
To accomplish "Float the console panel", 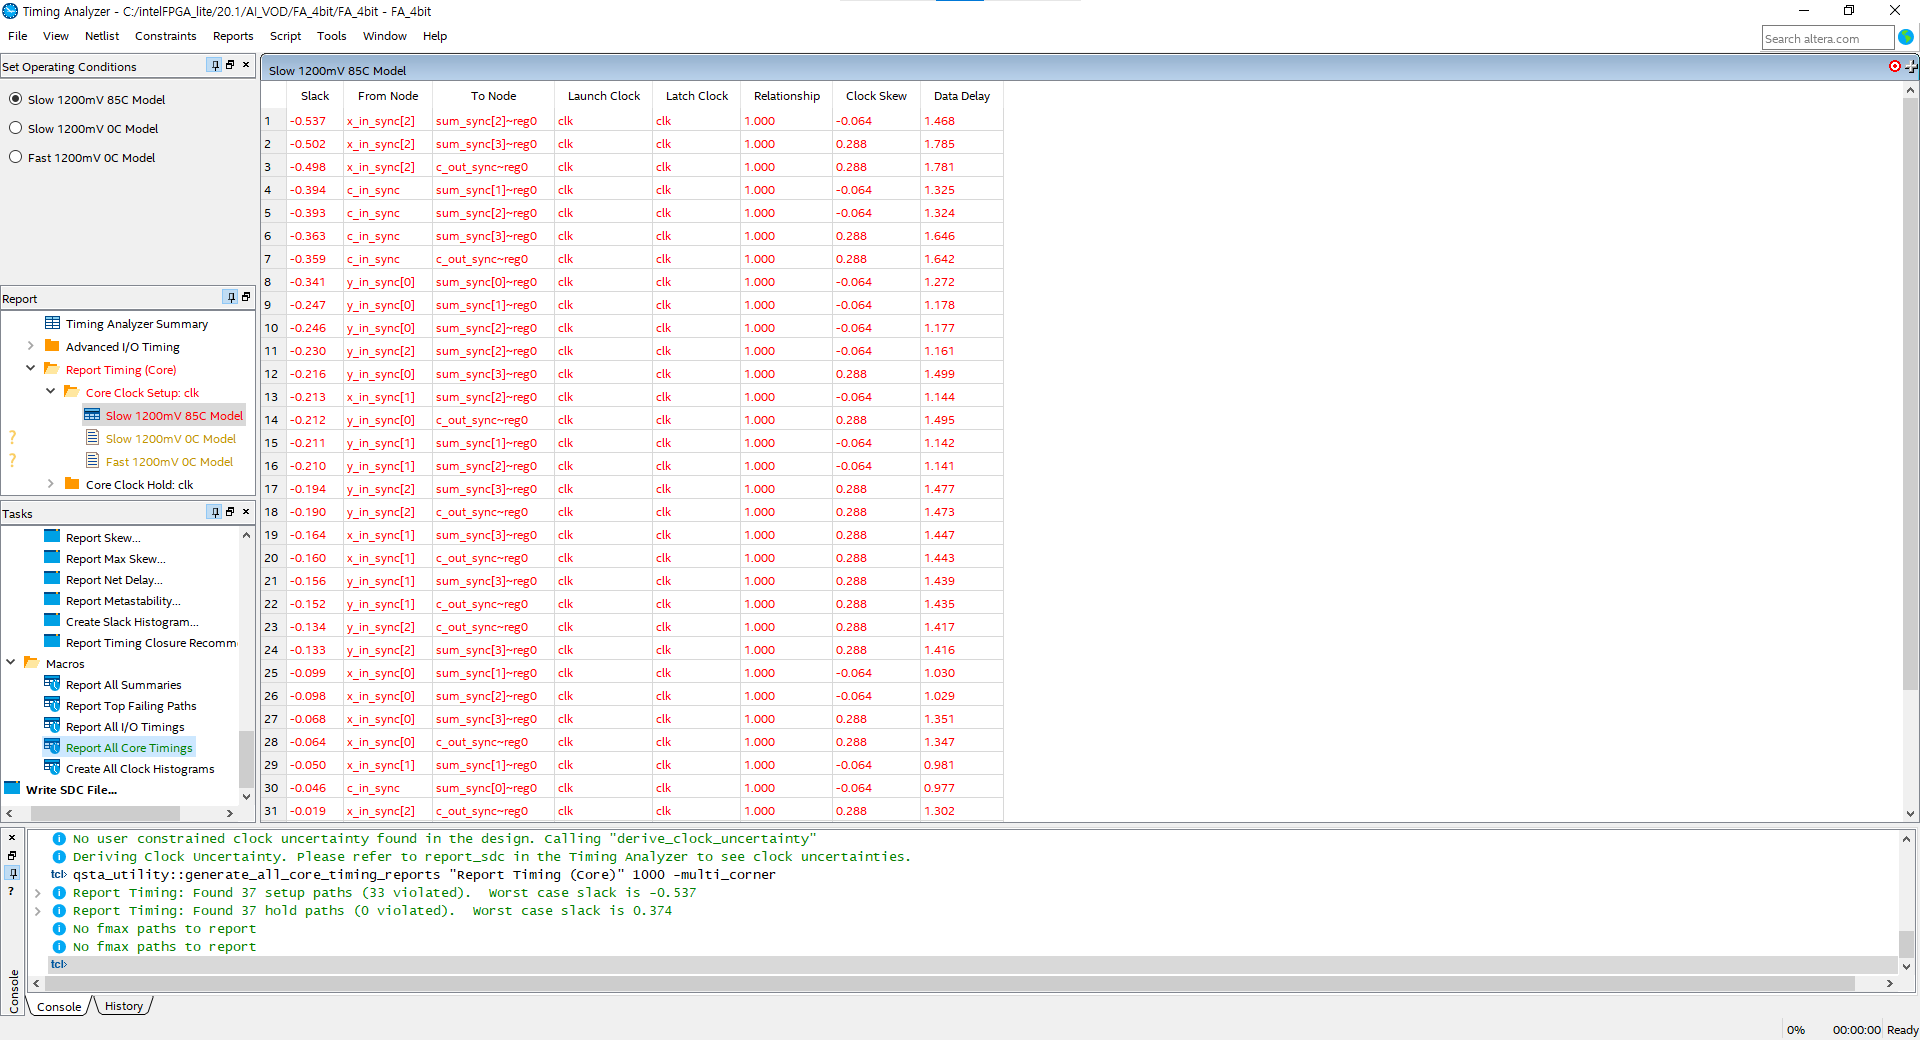I will tap(12, 855).
